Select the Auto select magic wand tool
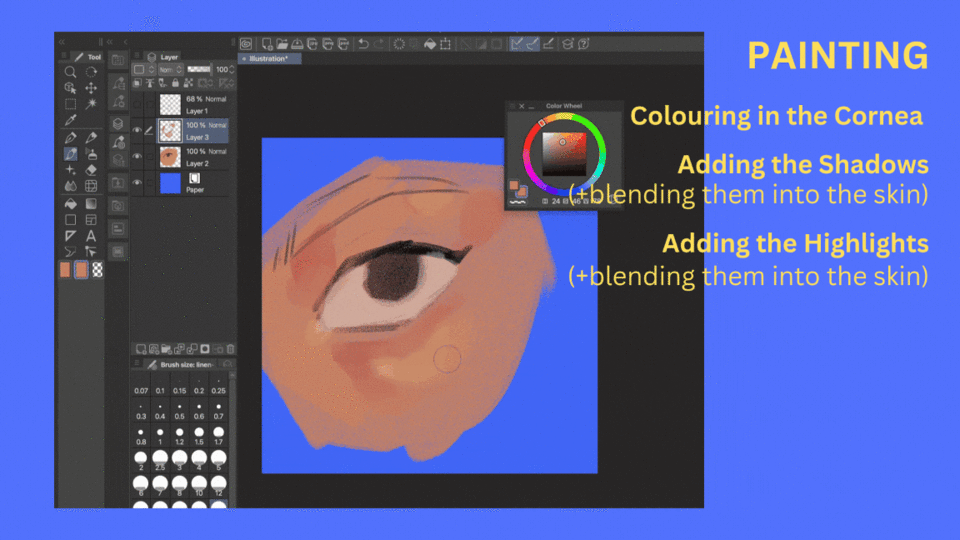 91,103
